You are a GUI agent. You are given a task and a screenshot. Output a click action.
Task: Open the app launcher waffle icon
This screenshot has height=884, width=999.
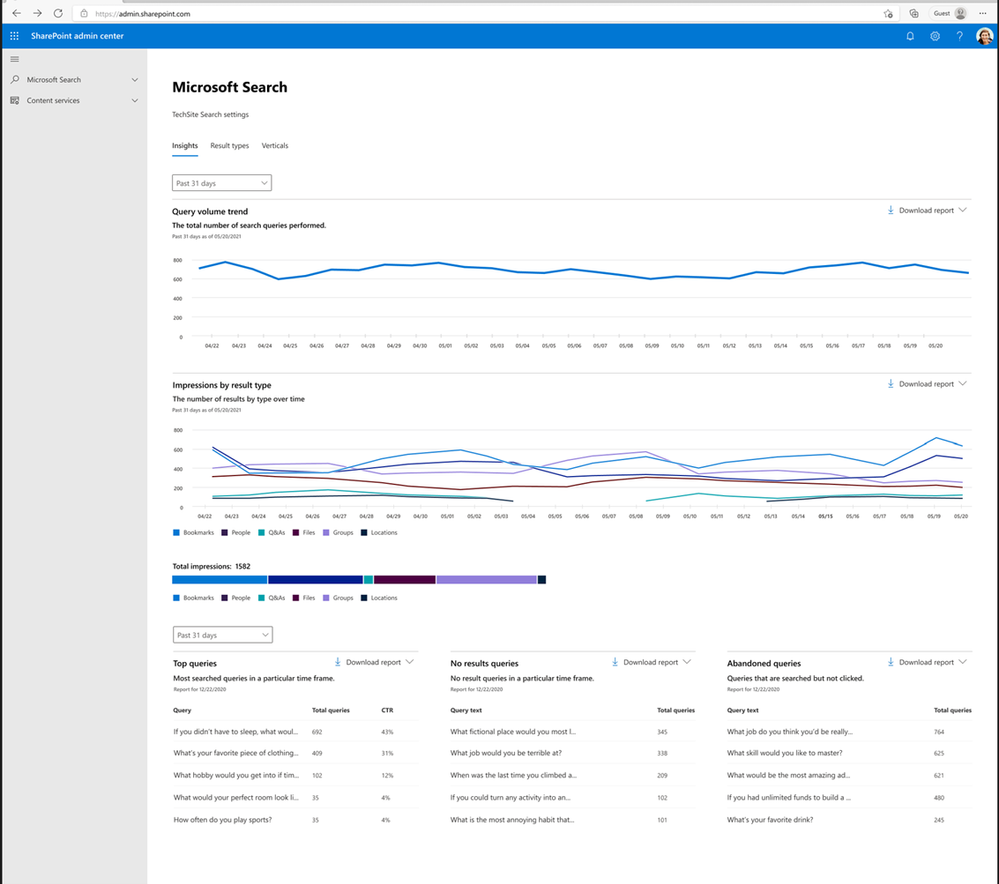tap(14, 36)
